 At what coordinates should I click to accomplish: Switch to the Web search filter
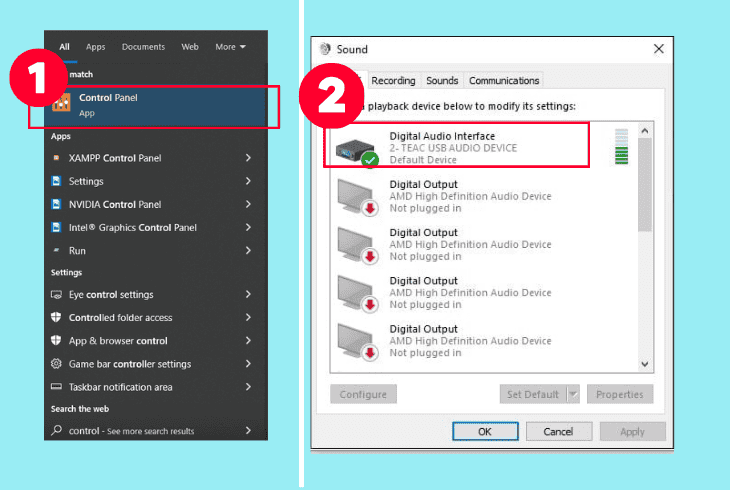tap(190, 47)
